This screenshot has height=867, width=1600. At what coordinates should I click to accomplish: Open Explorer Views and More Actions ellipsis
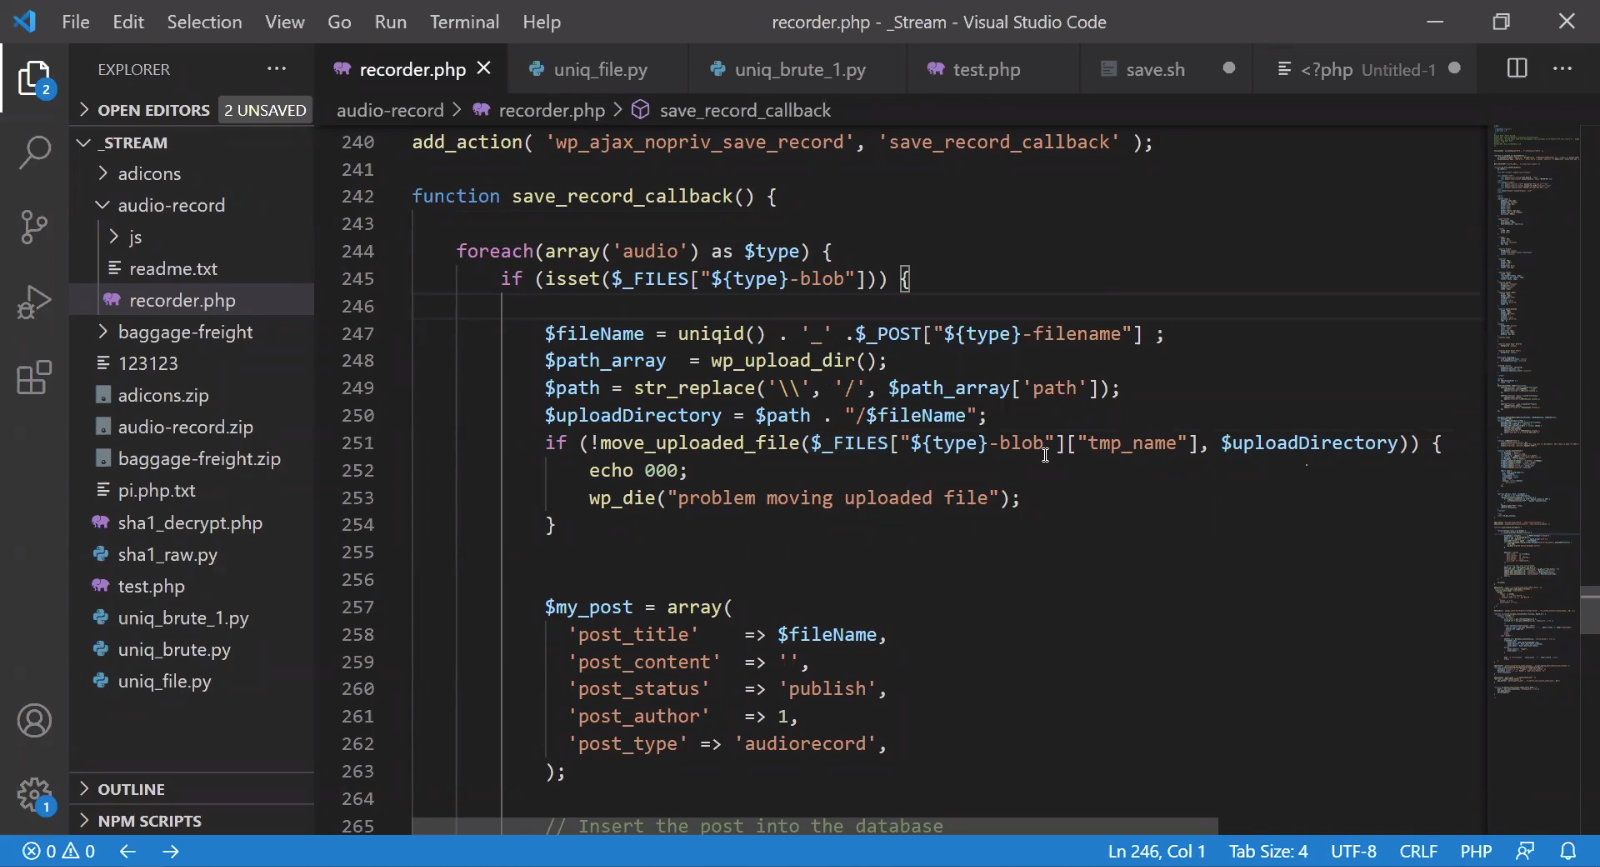[x=276, y=69]
